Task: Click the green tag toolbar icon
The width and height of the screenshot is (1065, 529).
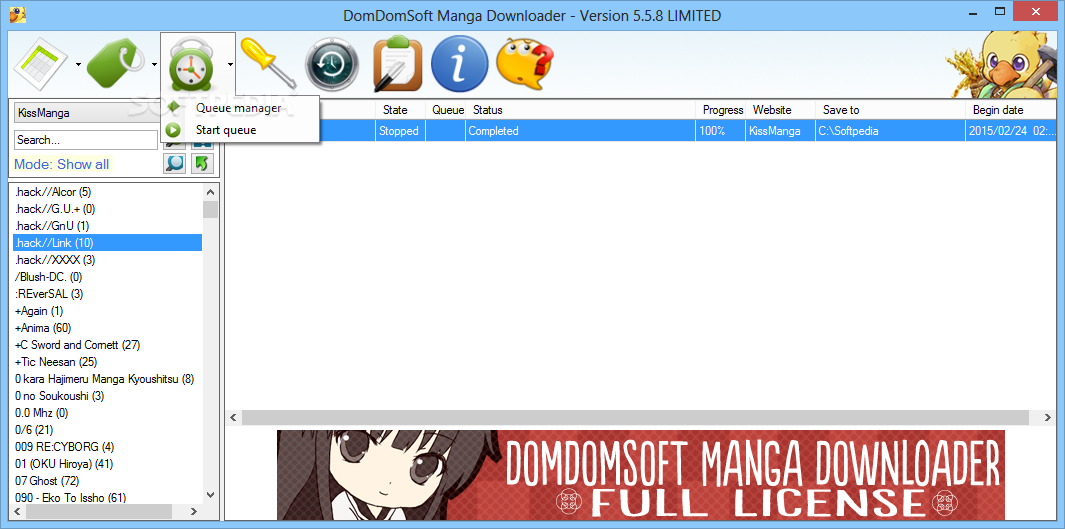Action: pyautogui.click(x=116, y=64)
